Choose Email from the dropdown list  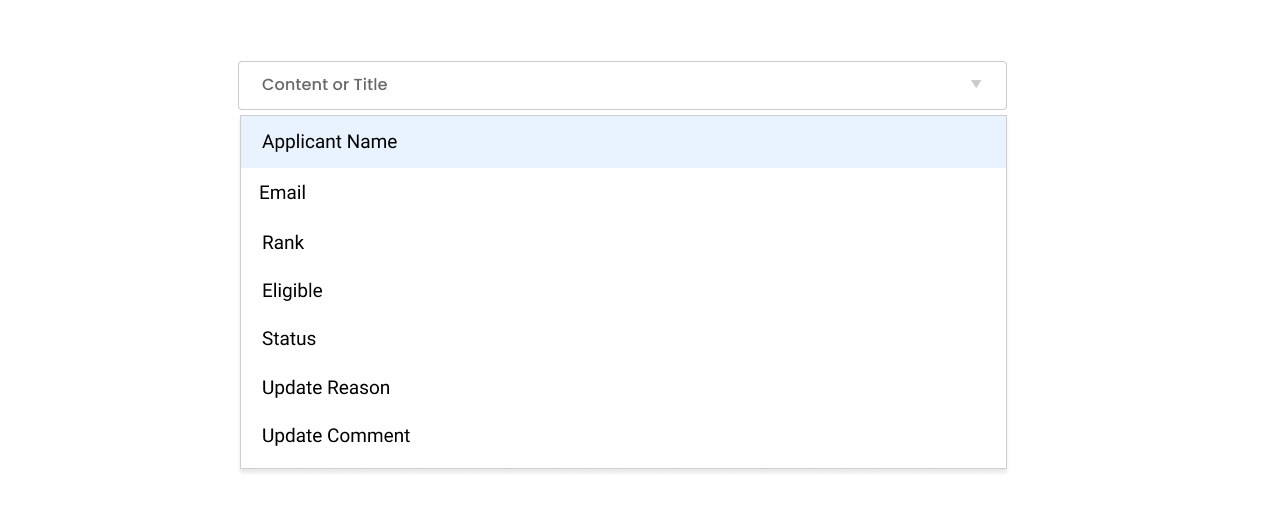coord(283,193)
